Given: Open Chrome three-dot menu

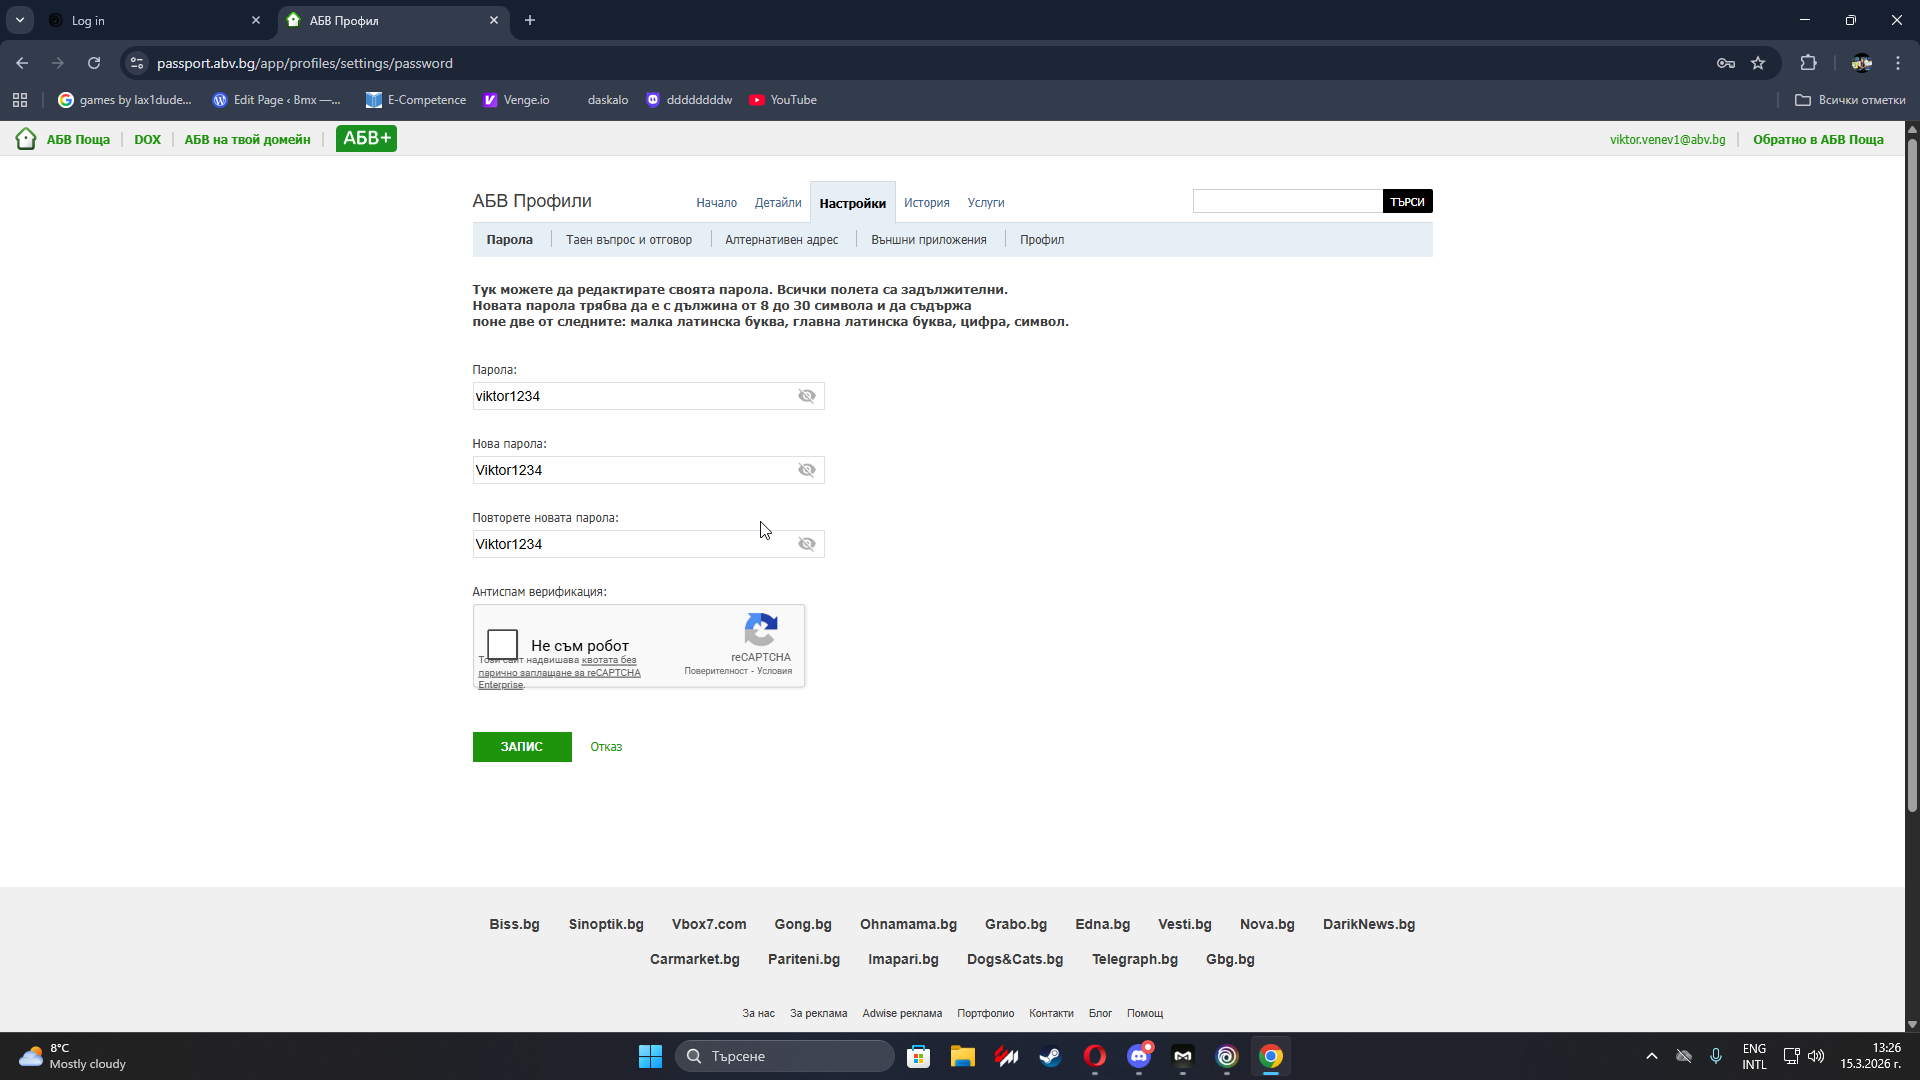Looking at the screenshot, I should 1898,63.
